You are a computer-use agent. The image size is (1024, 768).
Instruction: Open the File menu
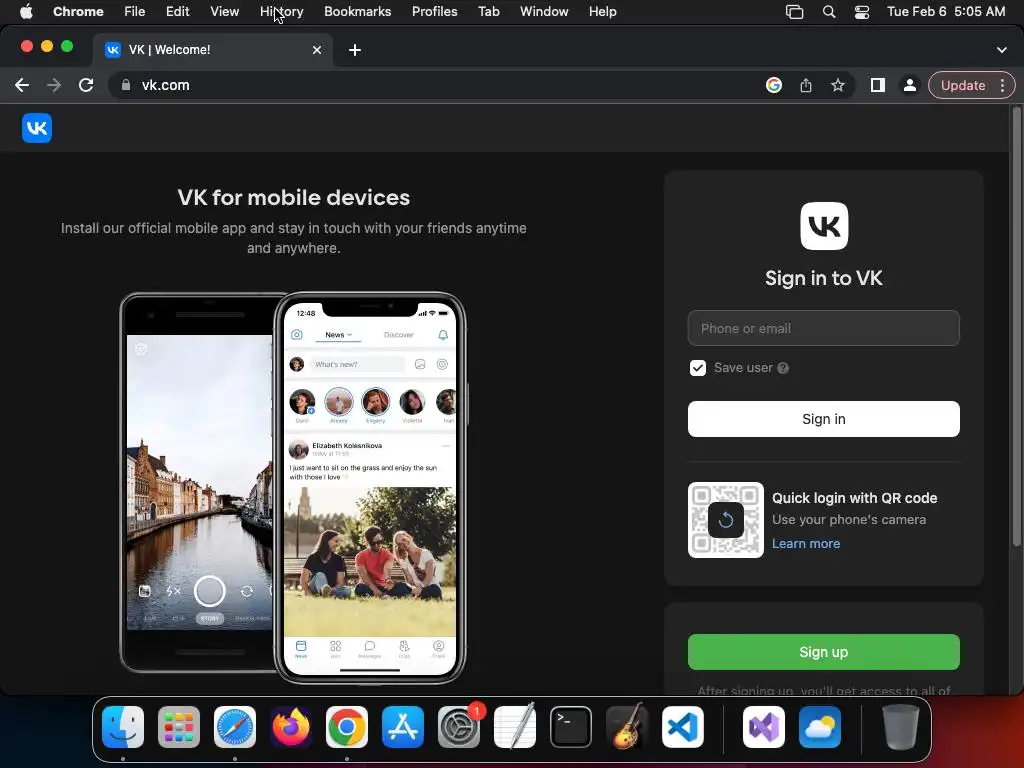135,12
